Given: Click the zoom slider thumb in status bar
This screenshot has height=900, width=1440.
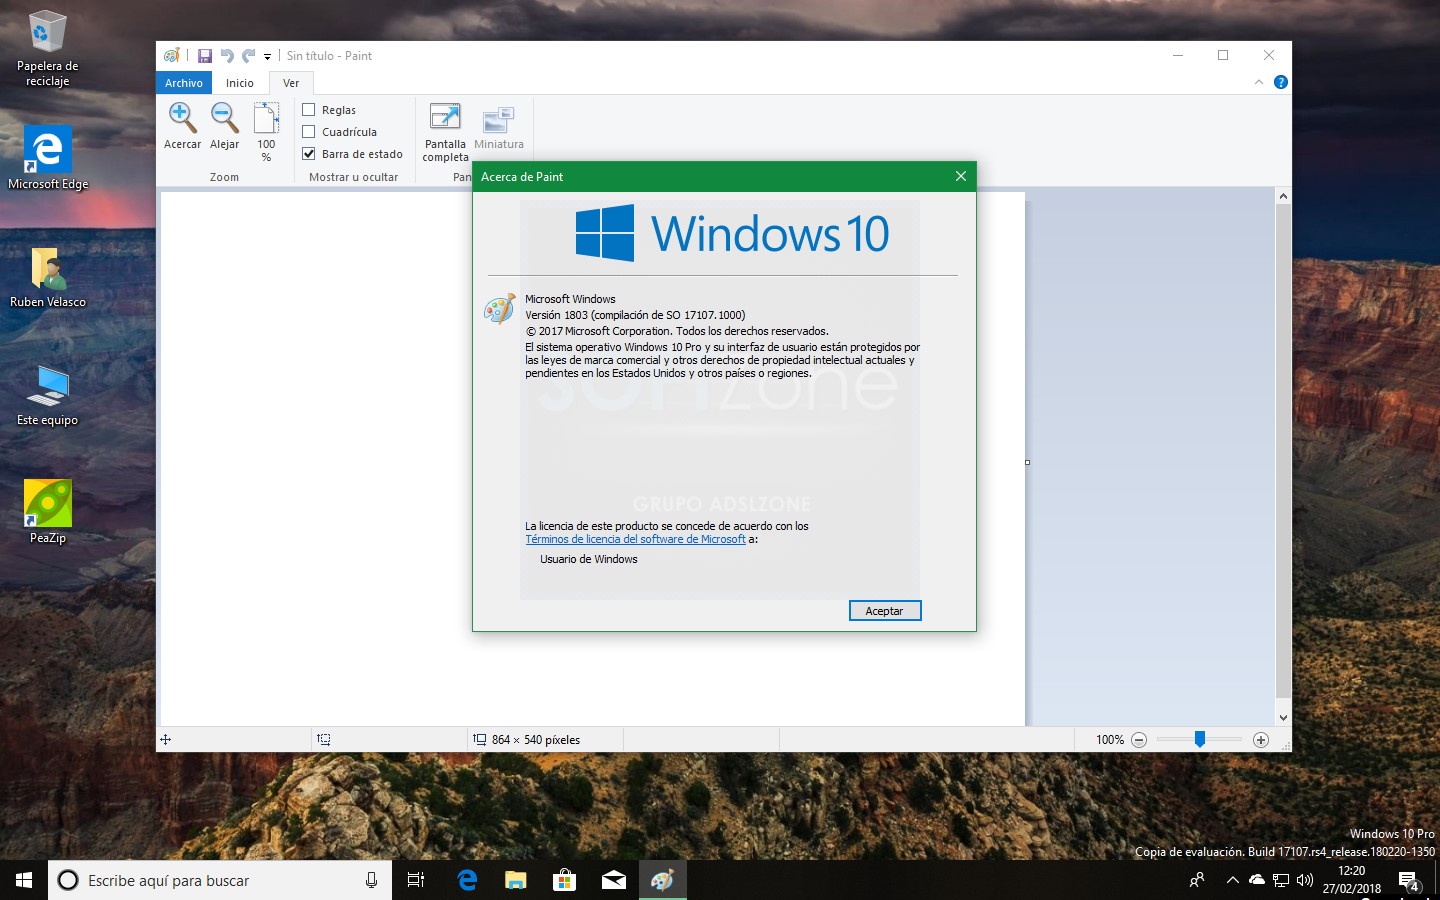Looking at the screenshot, I should click(1200, 740).
